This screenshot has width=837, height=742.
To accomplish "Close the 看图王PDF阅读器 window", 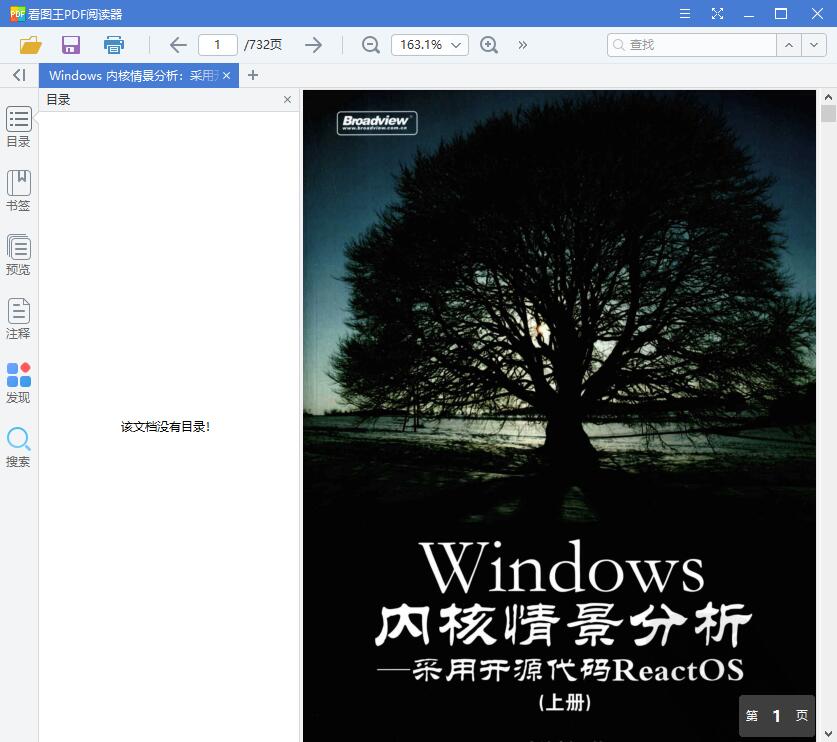I will click(817, 14).
